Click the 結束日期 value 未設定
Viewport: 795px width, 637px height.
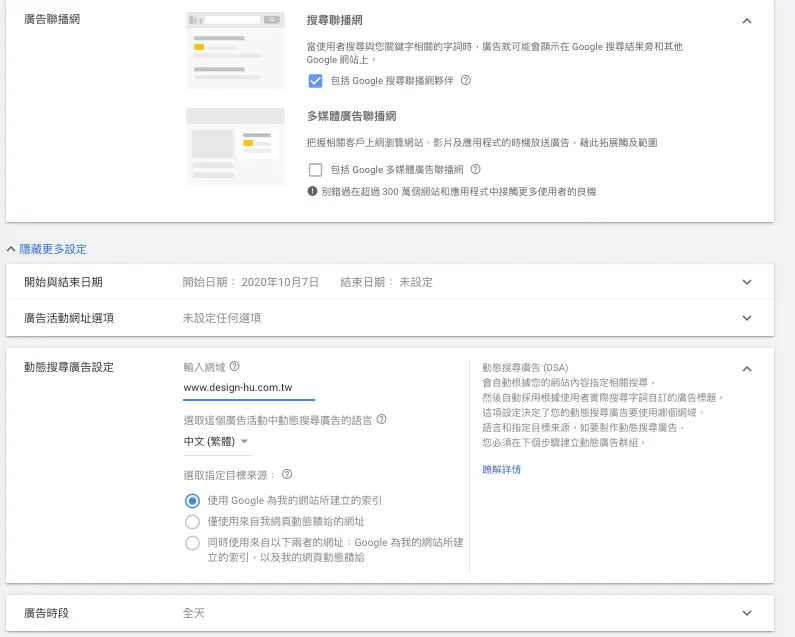coord(416,282)
